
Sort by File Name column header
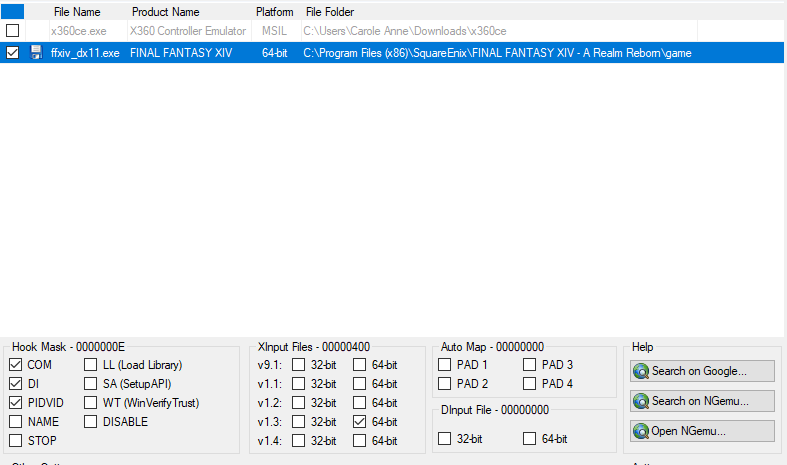coord(77,12)
